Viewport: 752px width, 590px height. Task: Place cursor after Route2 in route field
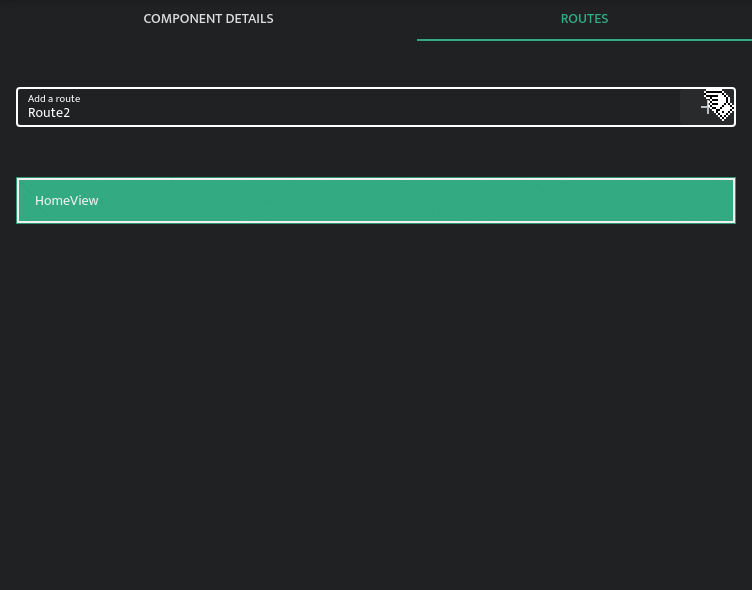(x=72, y=113)
